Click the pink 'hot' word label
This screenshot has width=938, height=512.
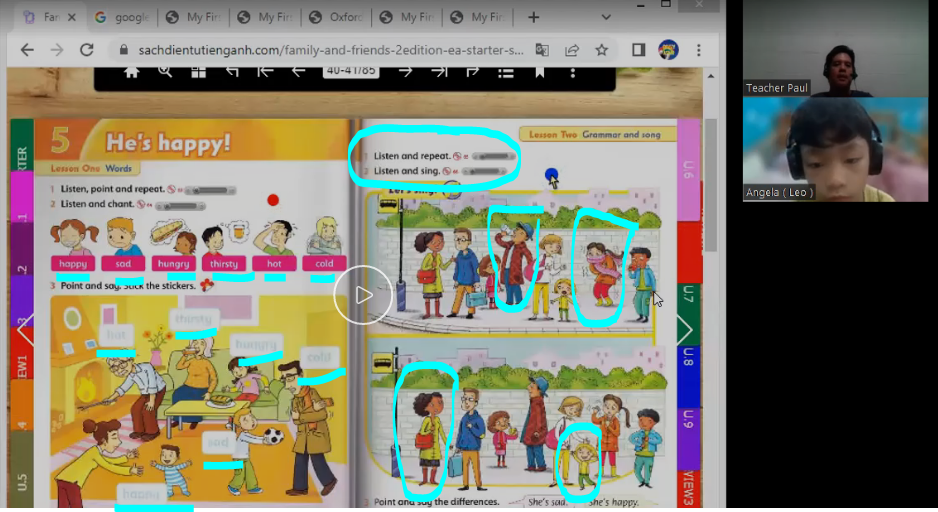[274, 264]
